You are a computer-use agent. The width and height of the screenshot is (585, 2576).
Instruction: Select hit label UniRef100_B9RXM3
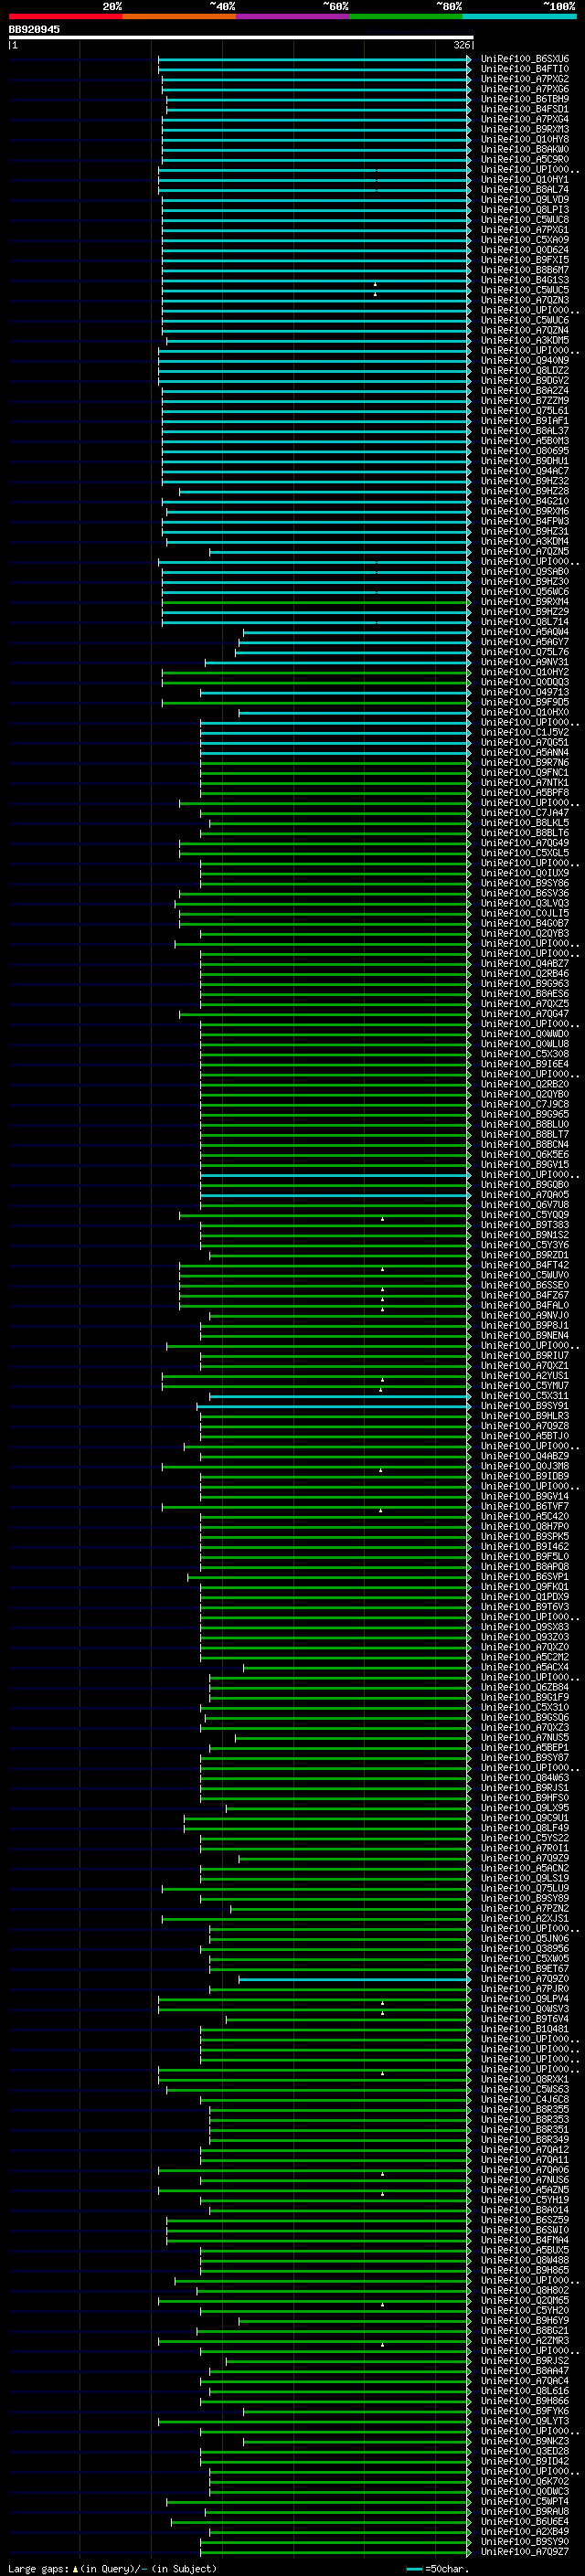(525, 129)
